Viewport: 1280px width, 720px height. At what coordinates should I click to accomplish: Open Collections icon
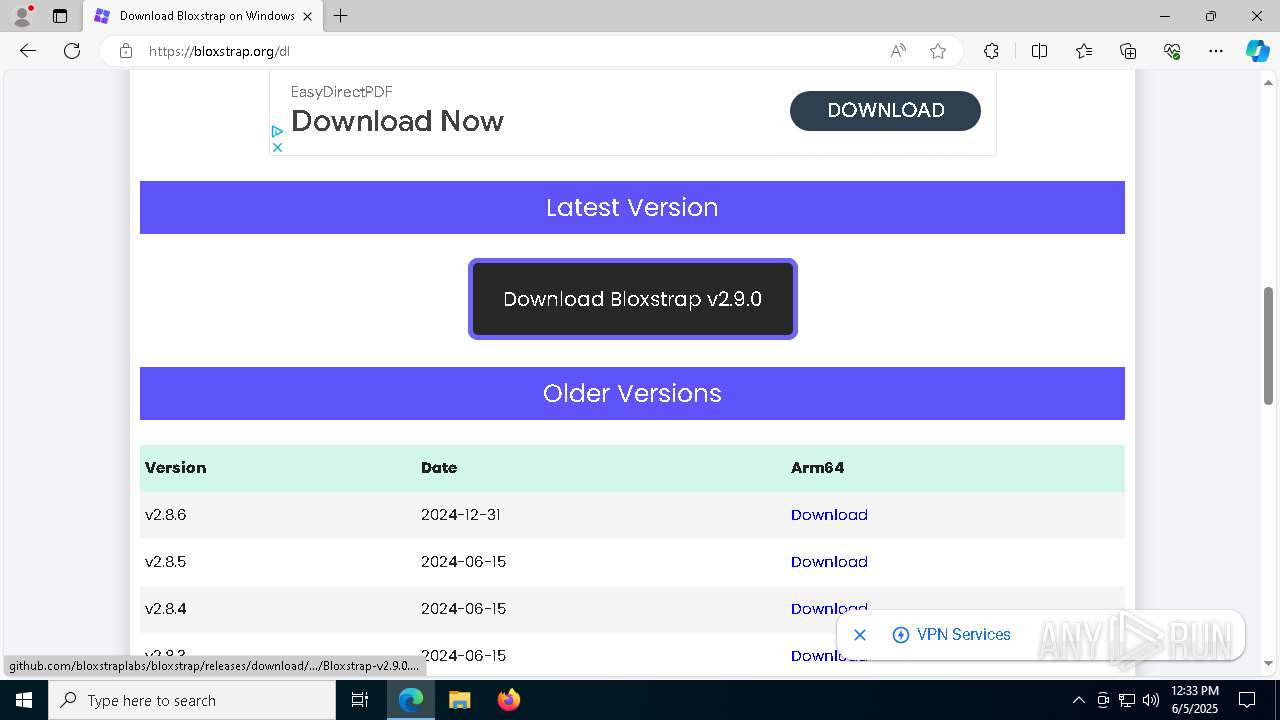(1128, 51)
